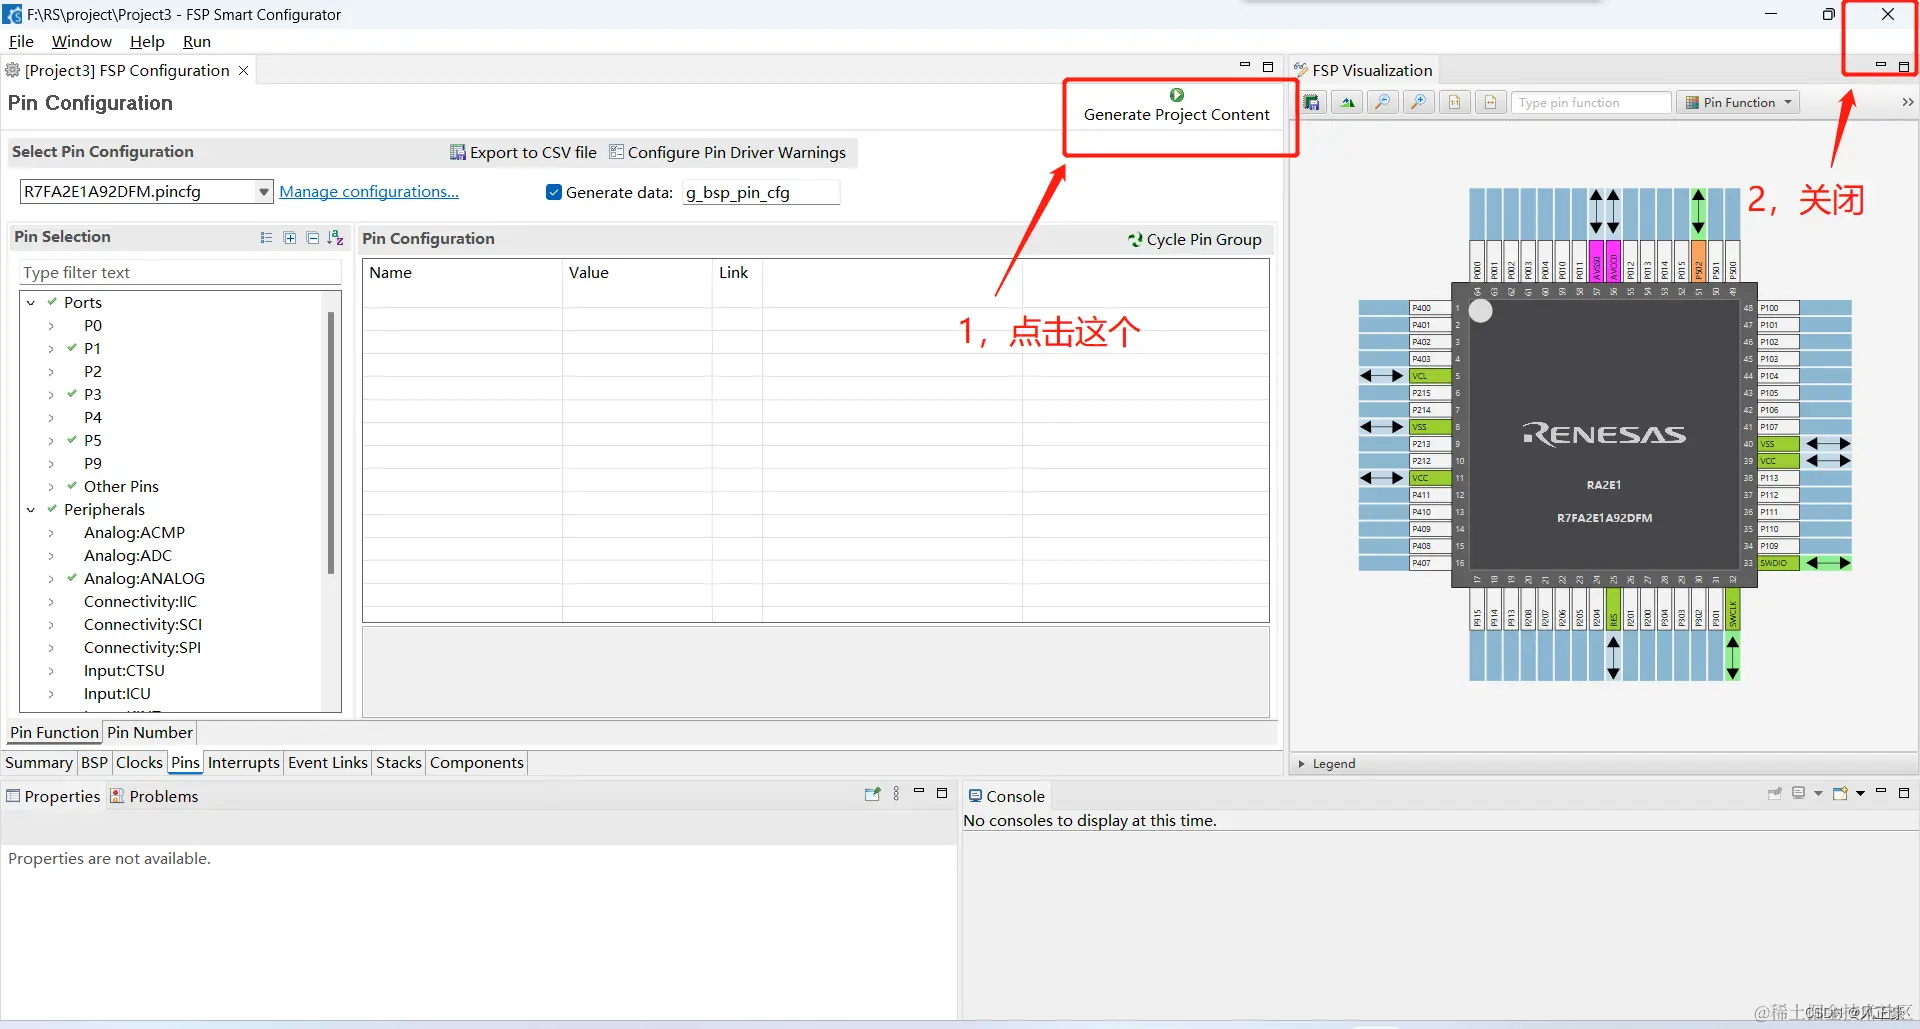1920x1029 pixels.
Task: Maximize the Properties panel
Action: point(942,792)
